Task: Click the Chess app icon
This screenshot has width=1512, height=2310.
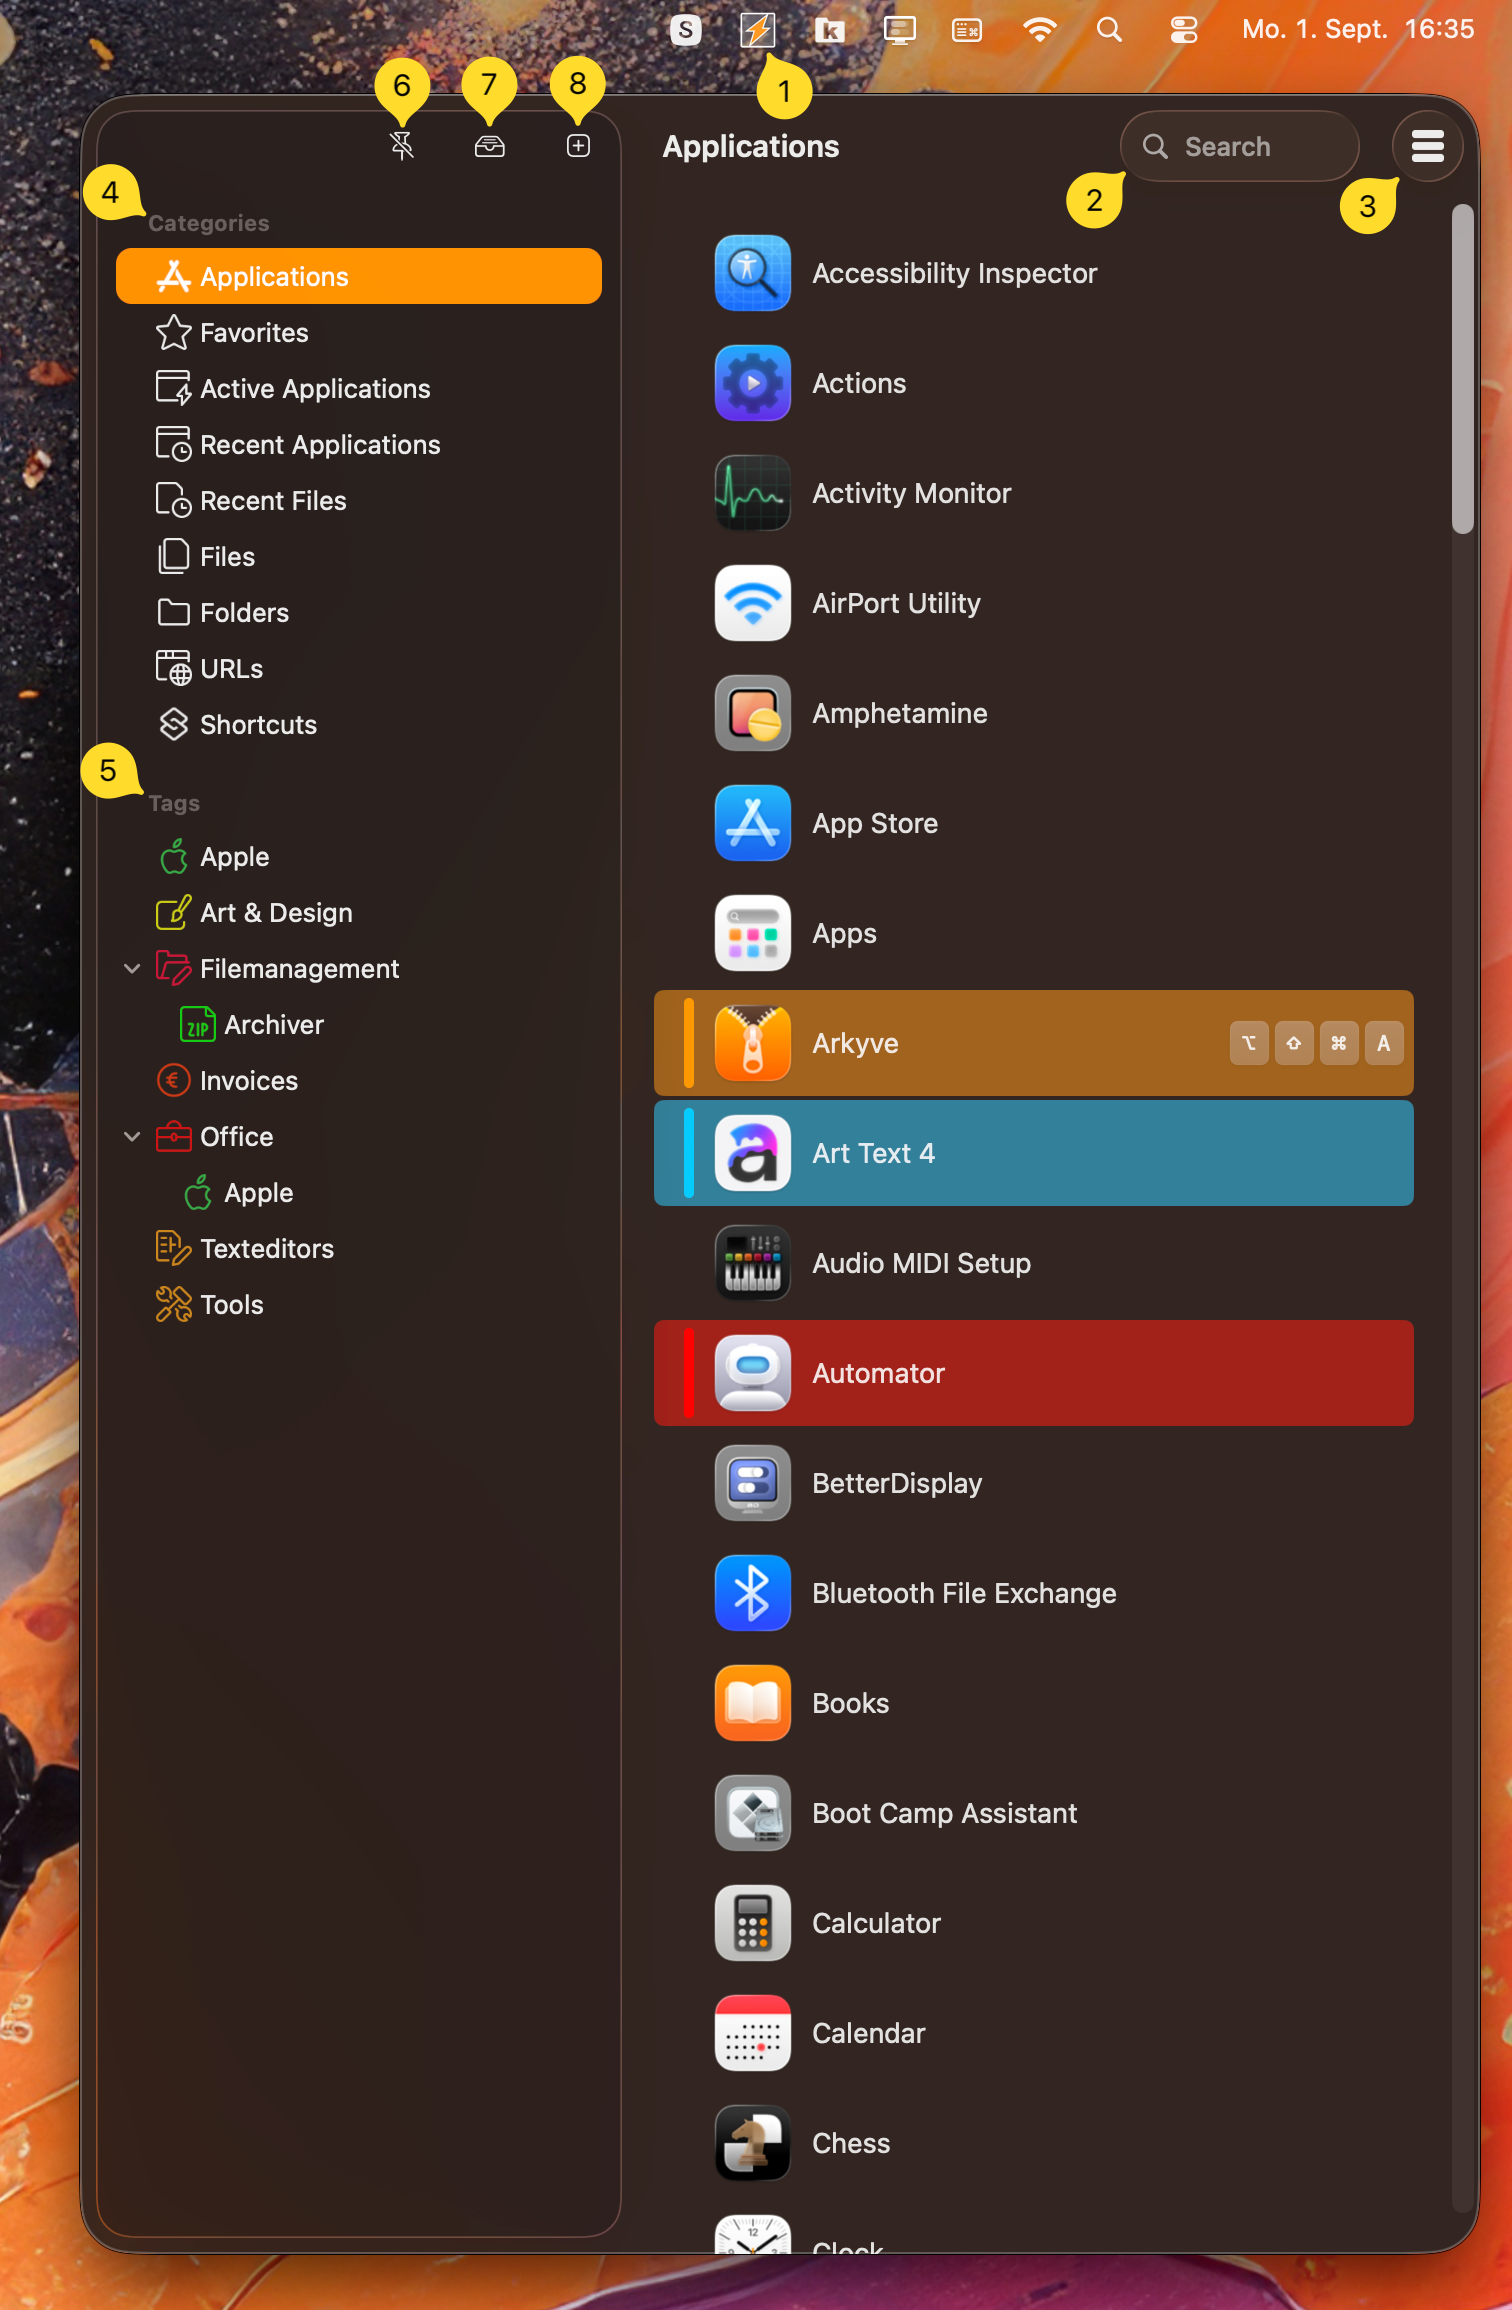Action: point(753,2143)
